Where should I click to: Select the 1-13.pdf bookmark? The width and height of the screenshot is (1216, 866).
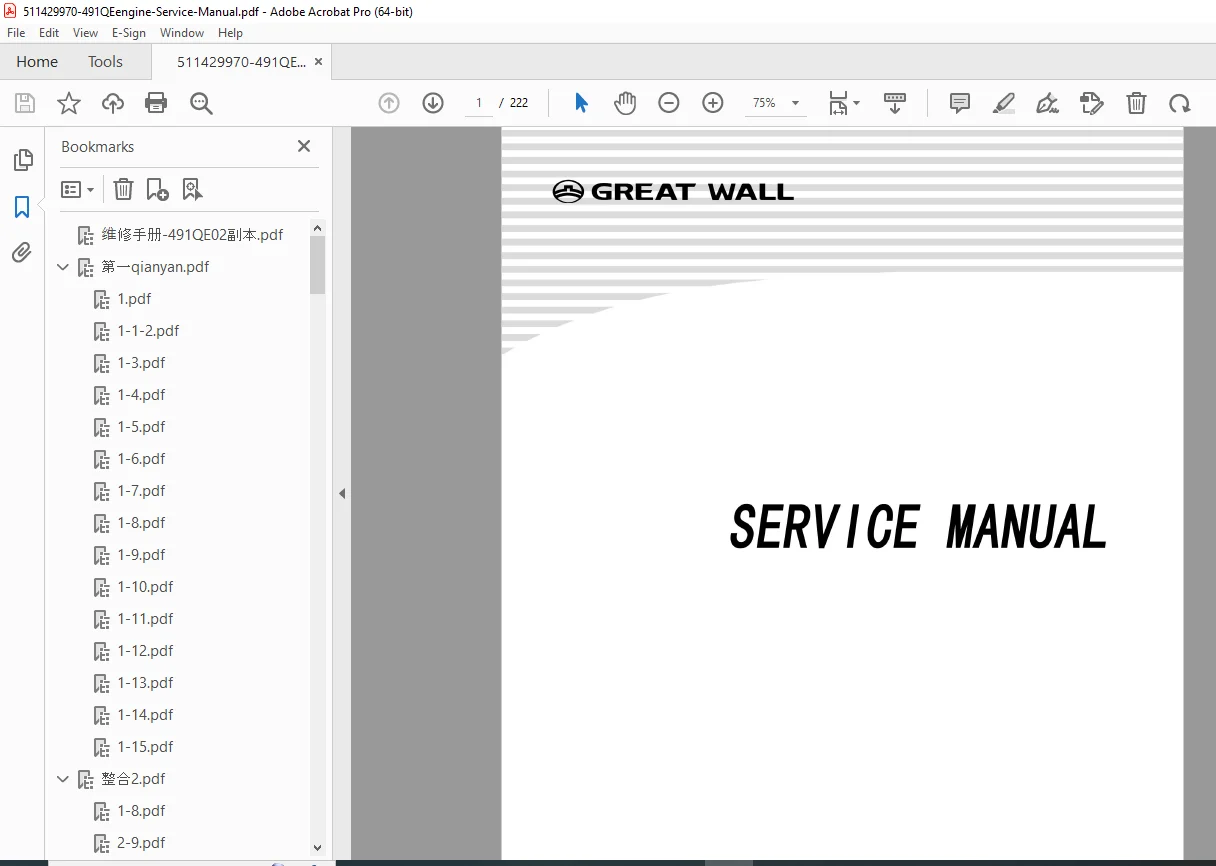pyautogui.click(x=145, y=683)
